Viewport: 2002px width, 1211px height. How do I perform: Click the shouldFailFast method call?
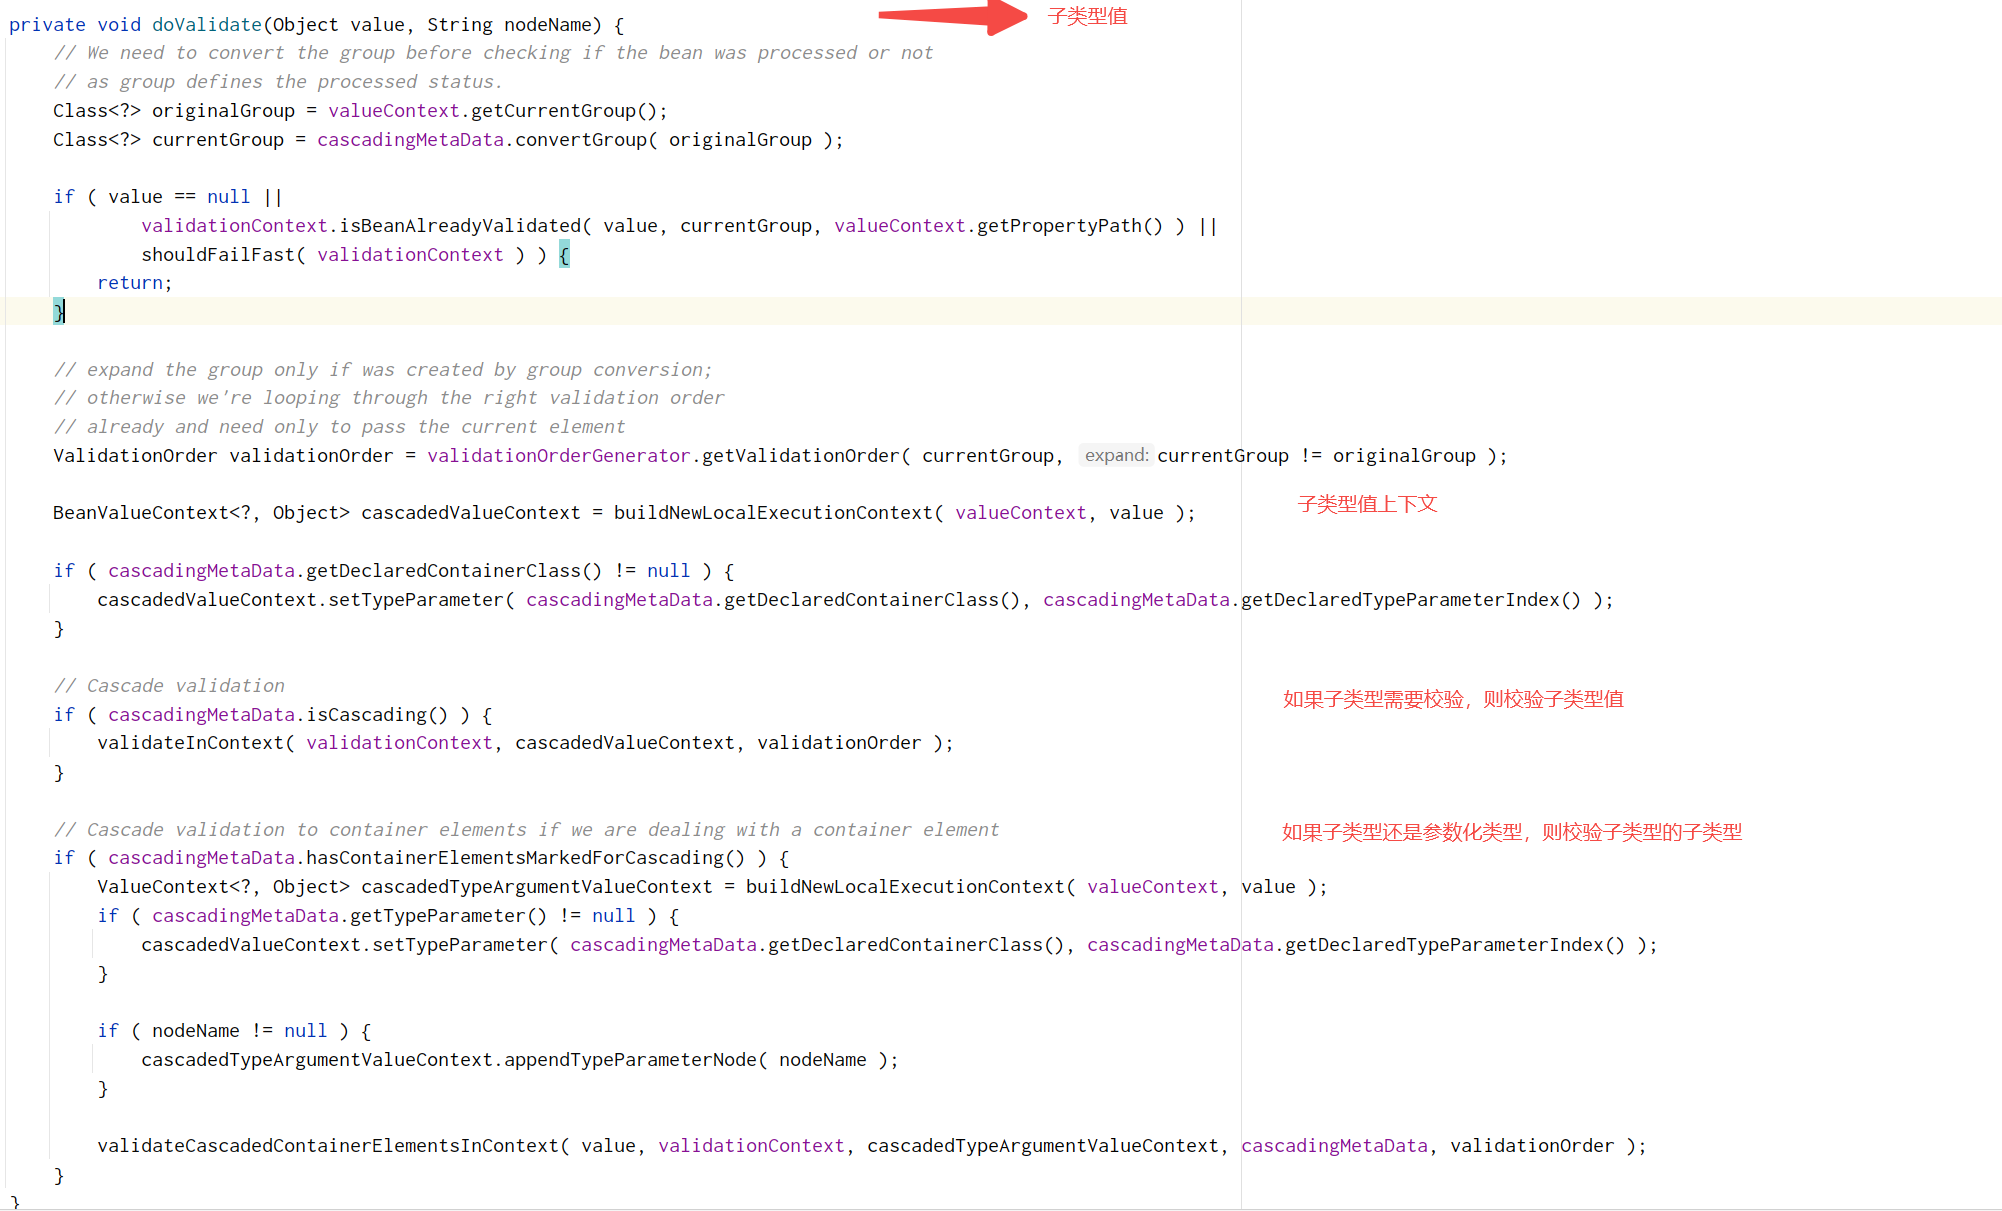click(217, 255)
